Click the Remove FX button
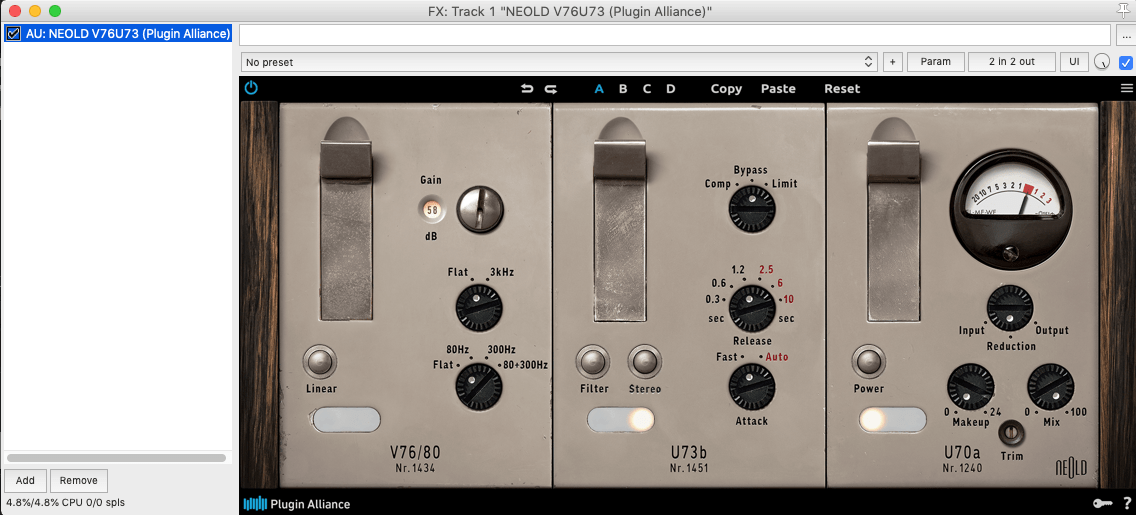 click(x=79, y=481)
